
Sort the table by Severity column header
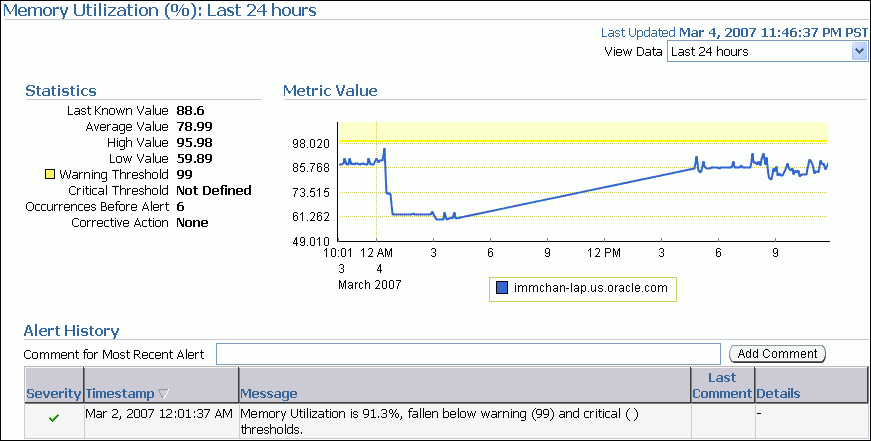(x=54, y=394)
